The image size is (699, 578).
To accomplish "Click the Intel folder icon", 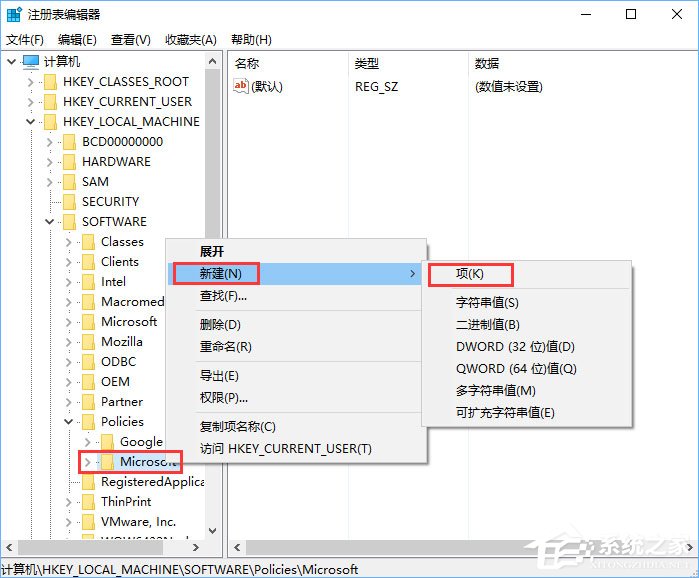I will click(89, 282).
